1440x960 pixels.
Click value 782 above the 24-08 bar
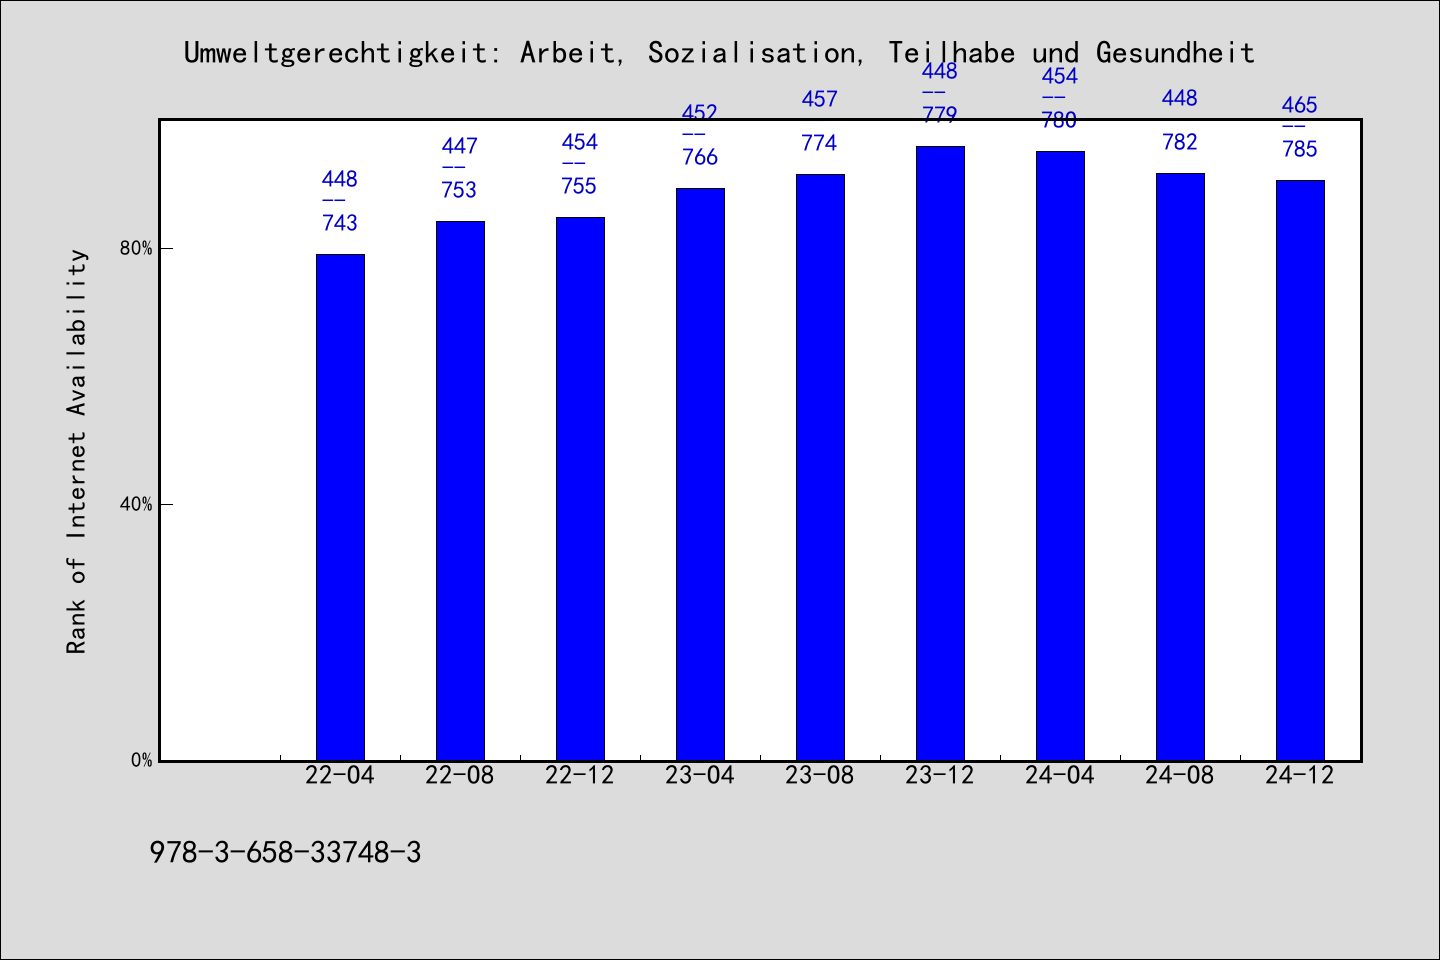(1180, 142)
